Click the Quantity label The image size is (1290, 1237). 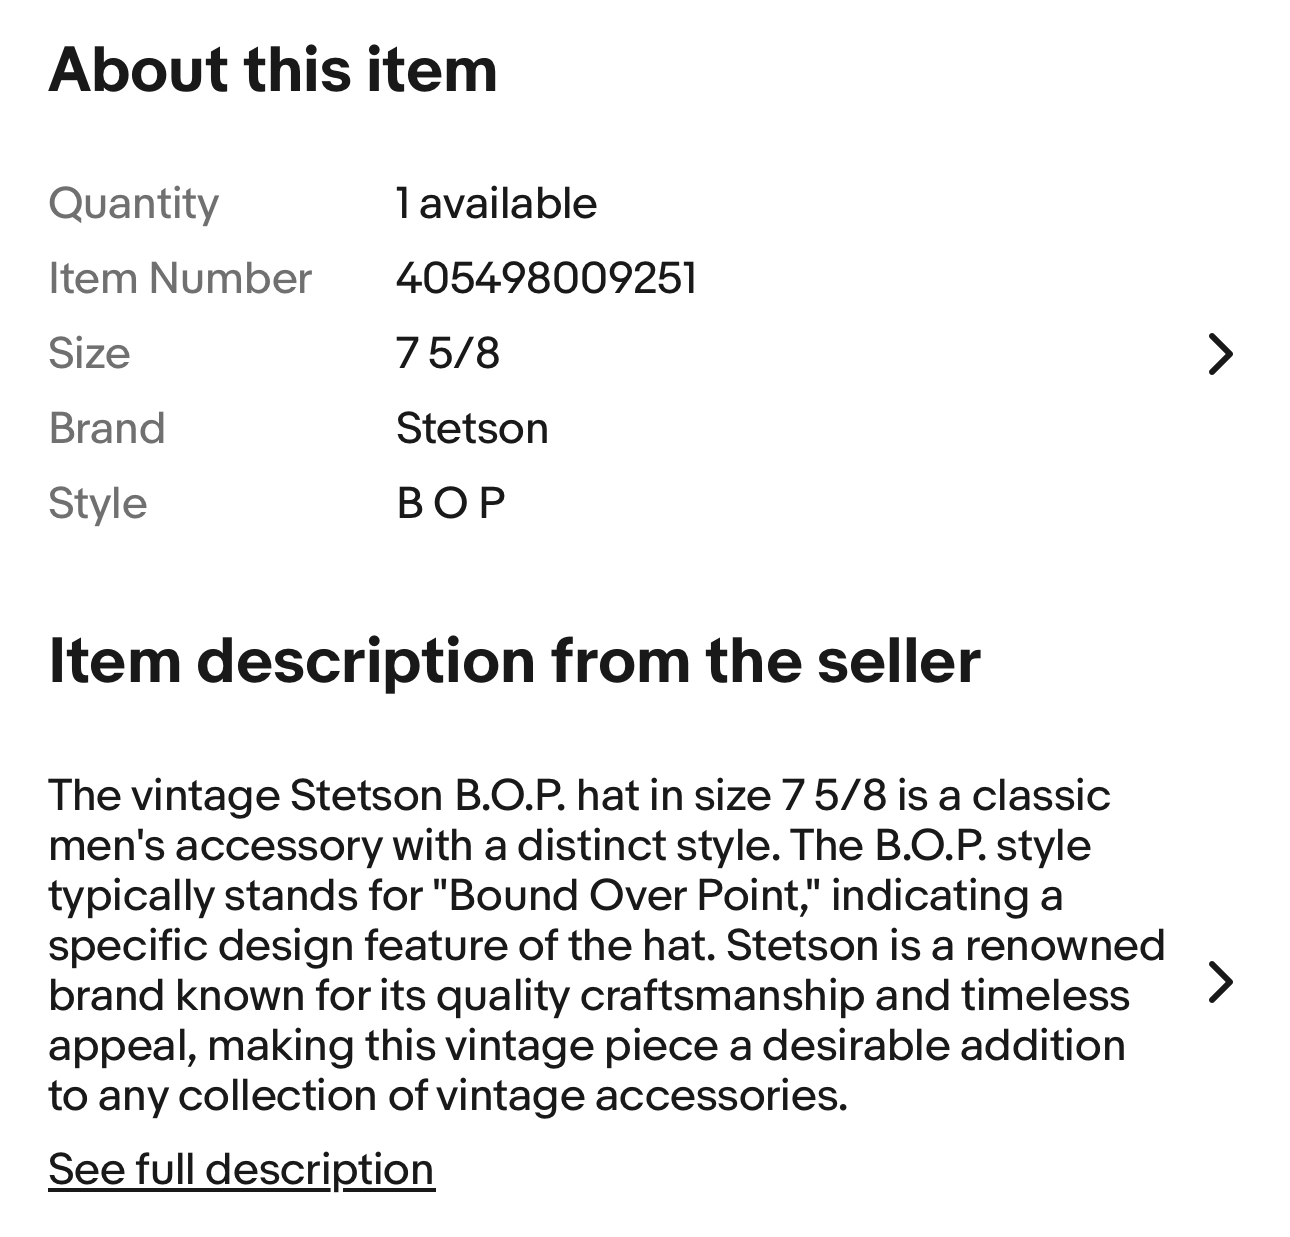(x=133, y=204)
